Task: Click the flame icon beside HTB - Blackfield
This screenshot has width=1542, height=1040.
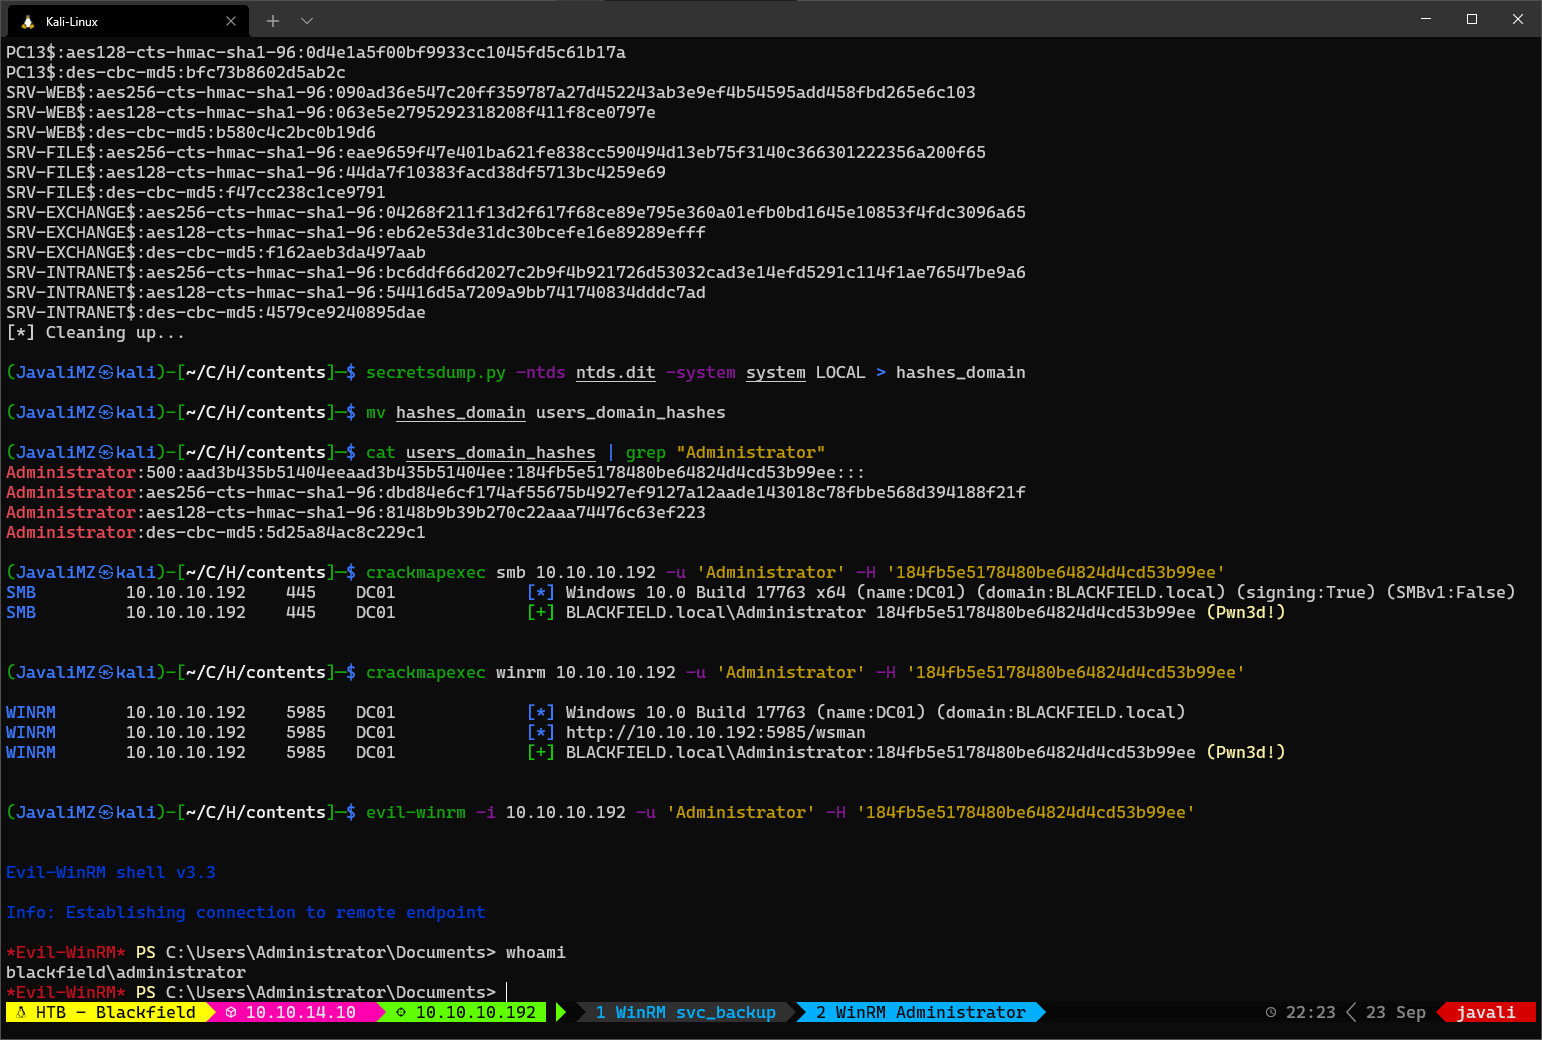Action: point(21,1012)
